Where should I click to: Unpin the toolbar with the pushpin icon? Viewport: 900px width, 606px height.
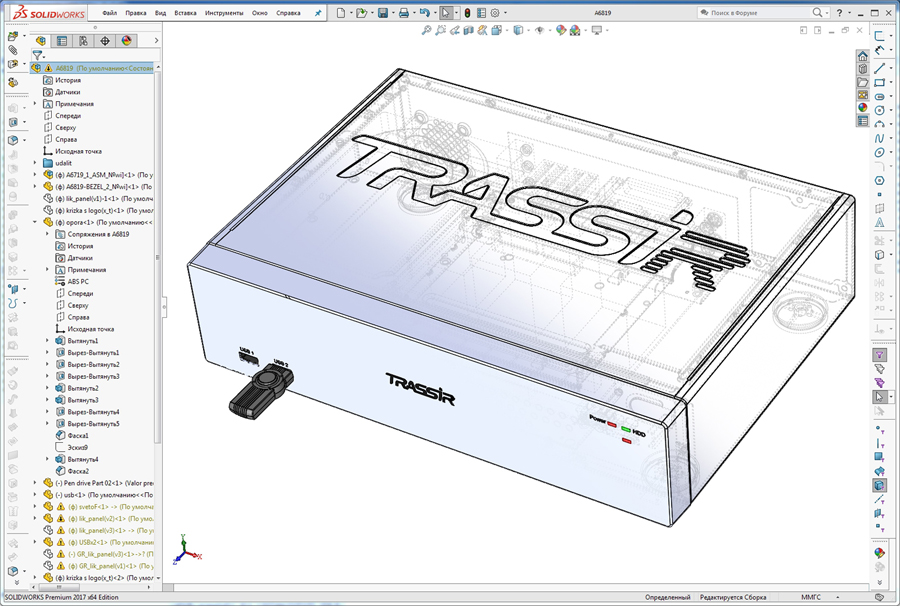[317, 12]
